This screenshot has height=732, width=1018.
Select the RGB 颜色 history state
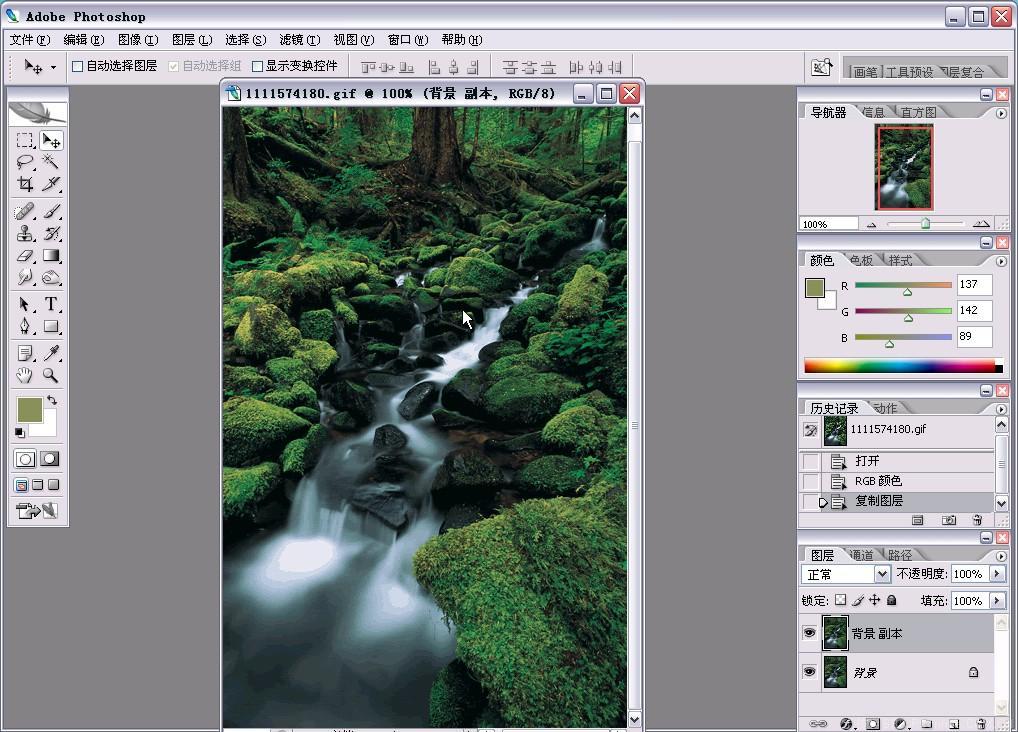(x=897, y=481)
